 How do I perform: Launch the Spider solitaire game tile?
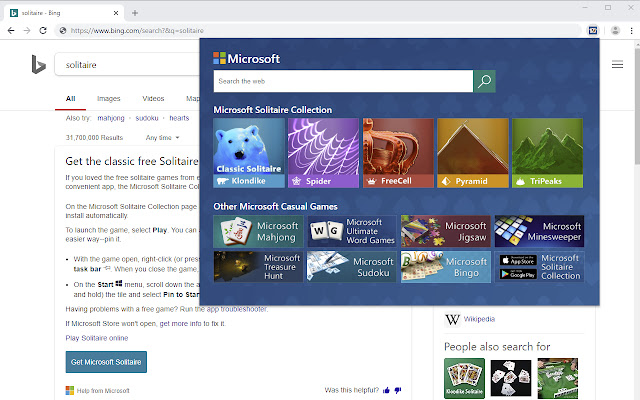coord(323,153)
